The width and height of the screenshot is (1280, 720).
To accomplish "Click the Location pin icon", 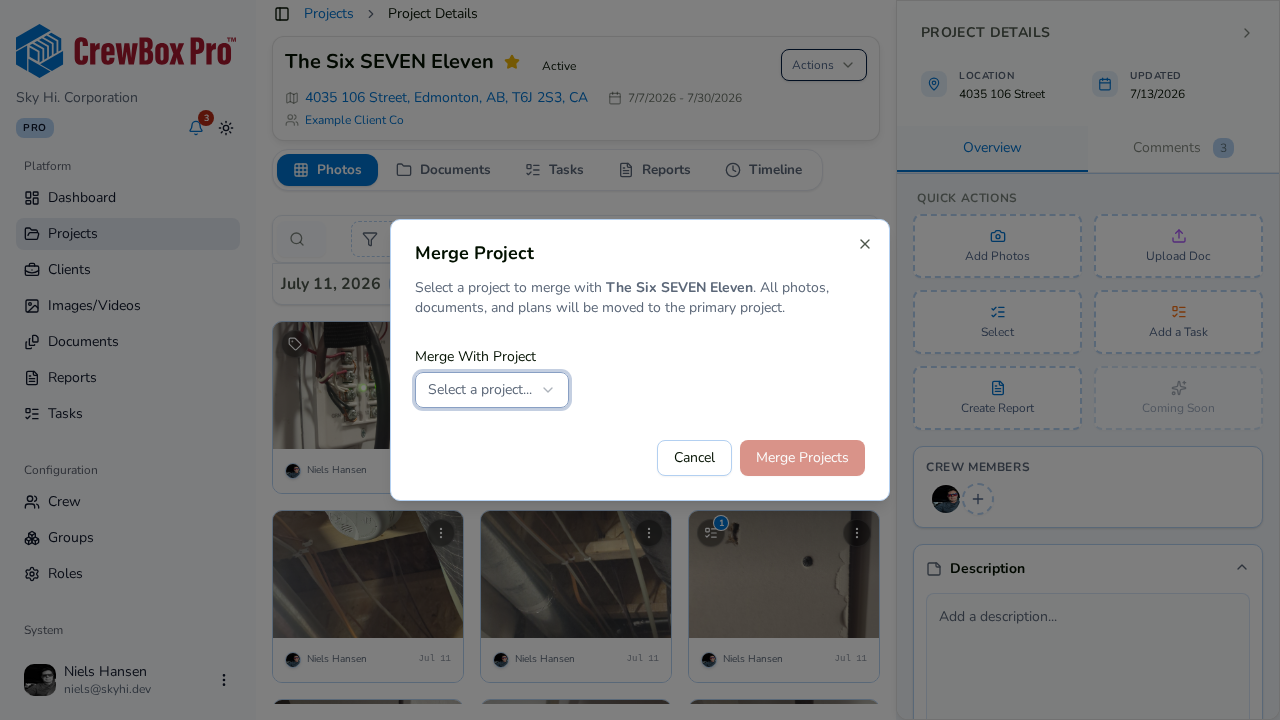I will 934,84.
